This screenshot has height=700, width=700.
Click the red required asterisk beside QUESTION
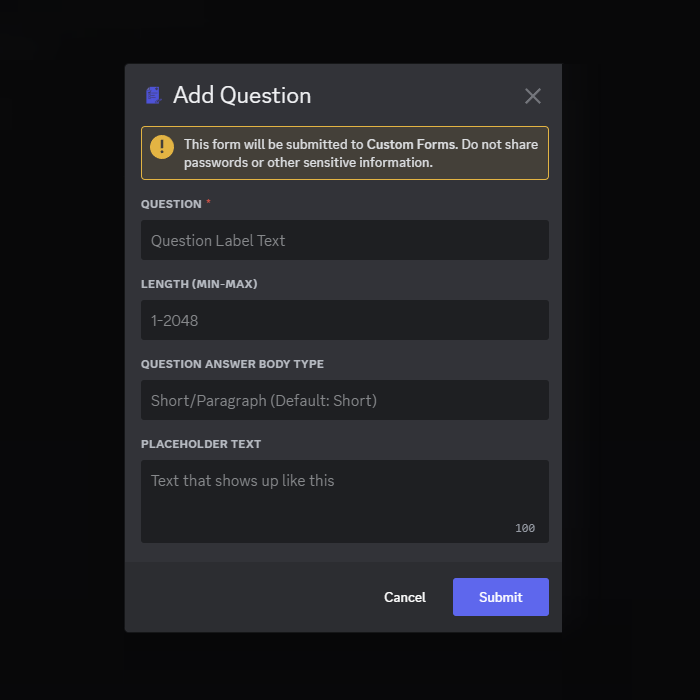point(209,203)
